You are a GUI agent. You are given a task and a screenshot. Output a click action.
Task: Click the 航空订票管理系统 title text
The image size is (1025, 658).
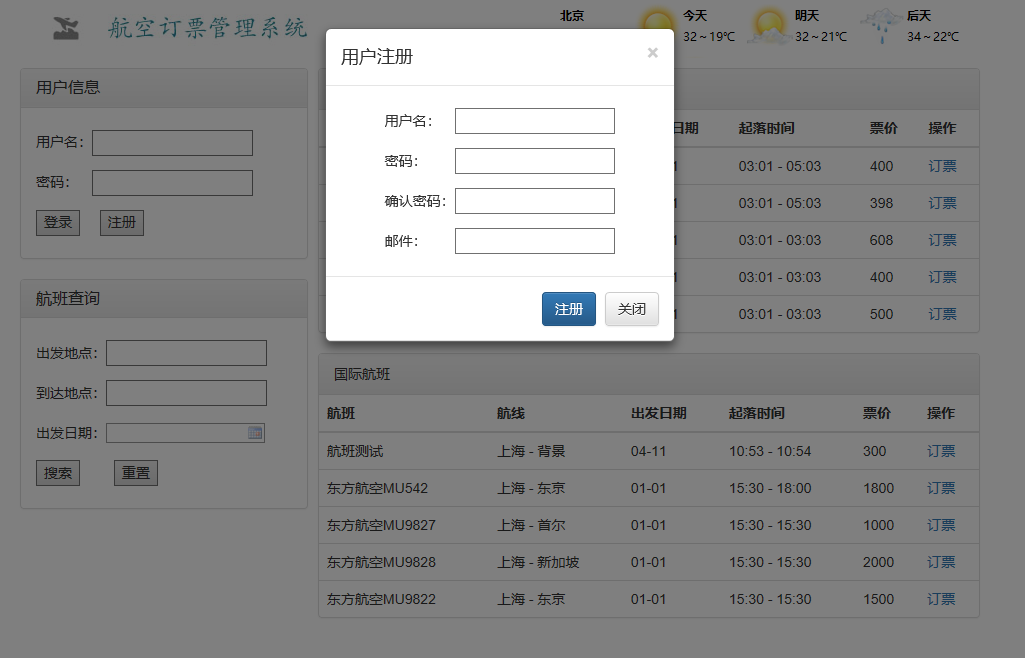click(x=207, y=28)
